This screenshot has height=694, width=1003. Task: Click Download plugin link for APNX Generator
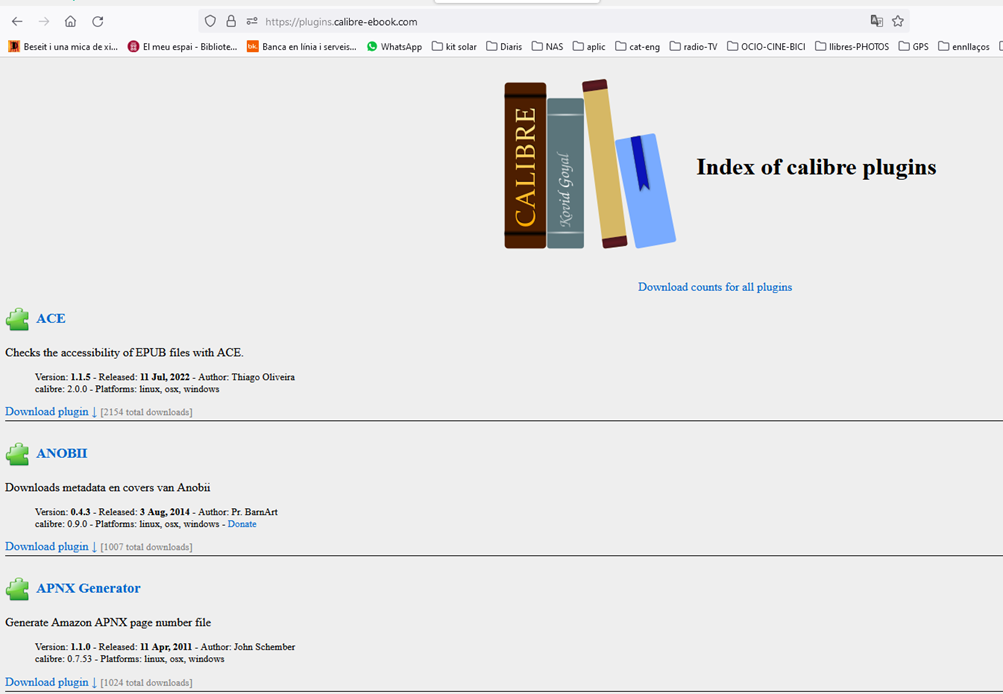pos(50,682)
